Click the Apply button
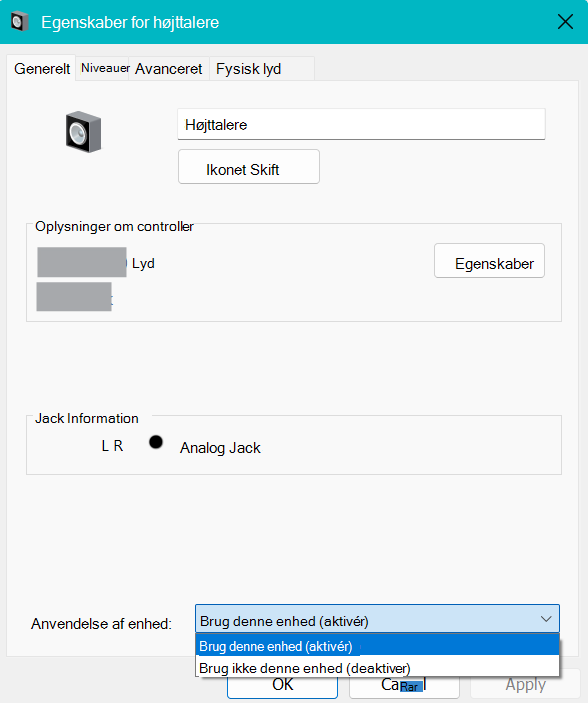The height and width of the screenshot is (703, 588). 525,686
